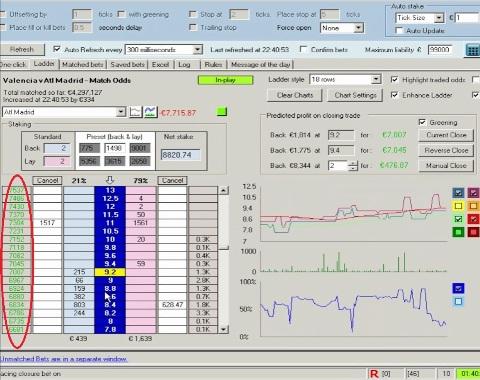Toggle the light blue percentage chart box

[x=458, y=301]
